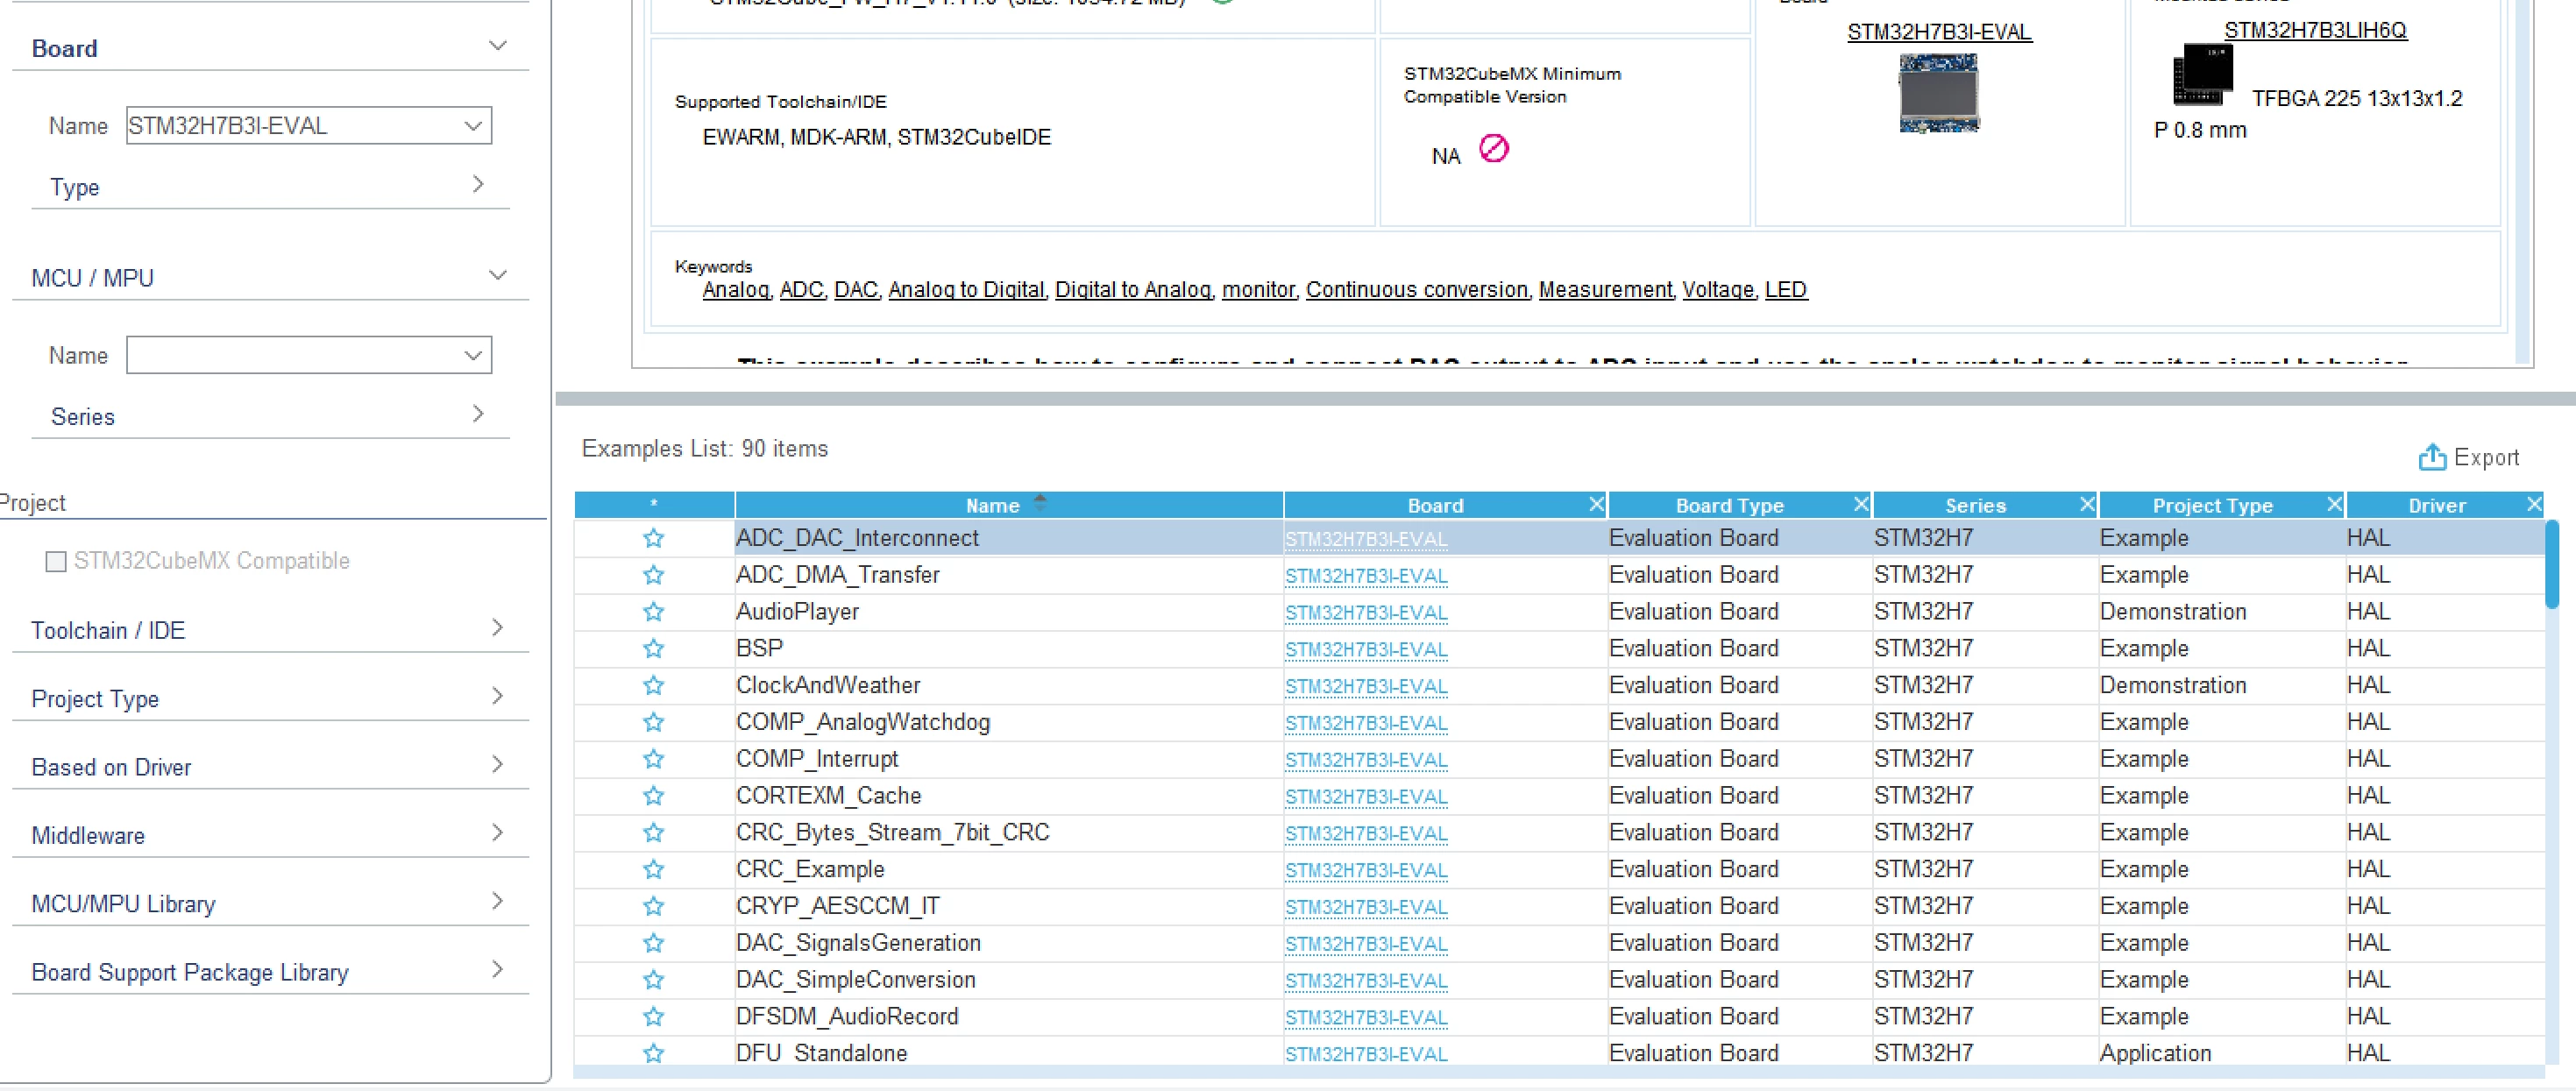Image resolution: width=2576 pixels, height=1091 pixels.
Task: Star the COMP_AnalogWatchdog example
Action: click(x=654, y=722)
